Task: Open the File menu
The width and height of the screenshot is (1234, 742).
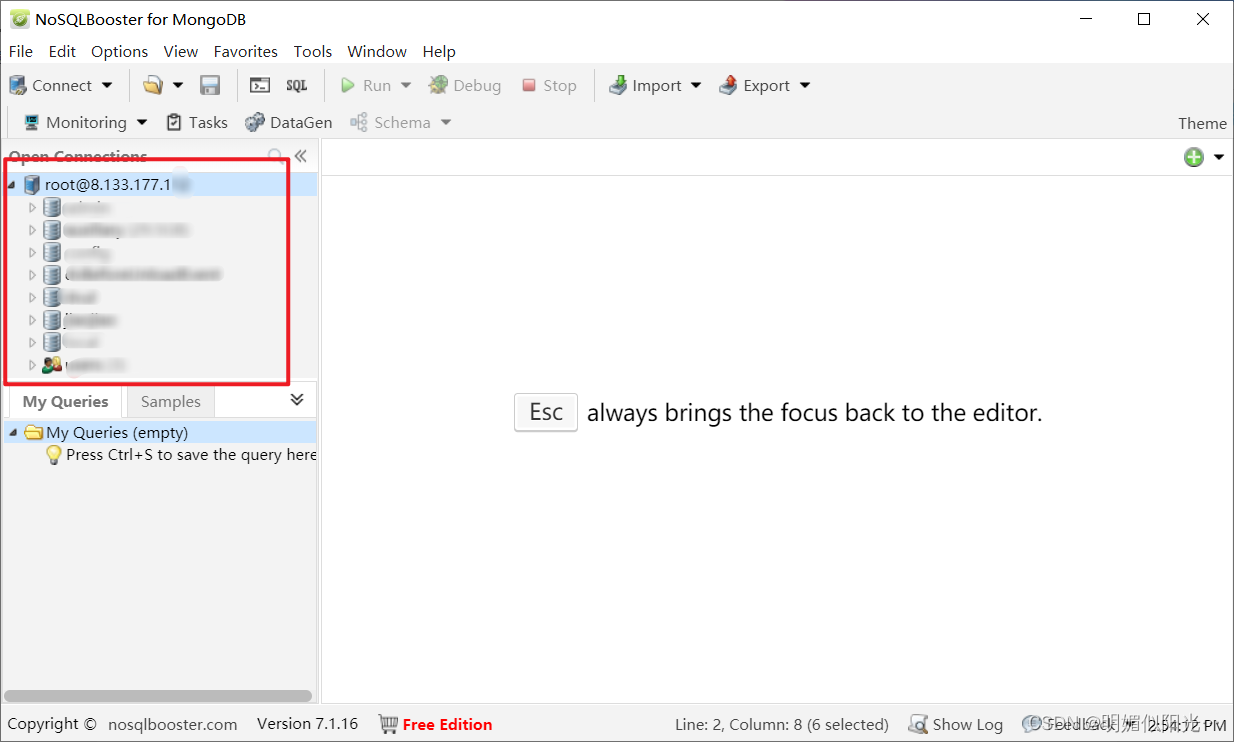Action: pyautogui.click(x=20, y=51)
